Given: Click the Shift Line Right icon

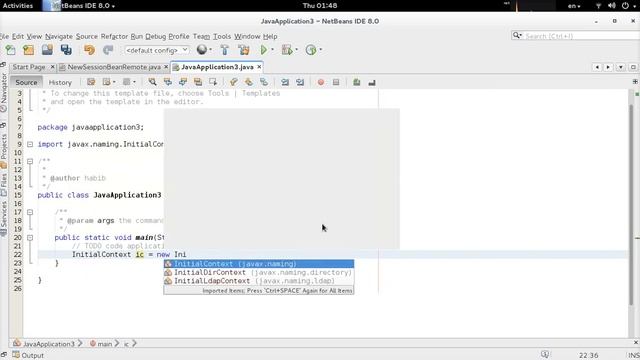Looking at the screenshot, I should coord(300,82).
